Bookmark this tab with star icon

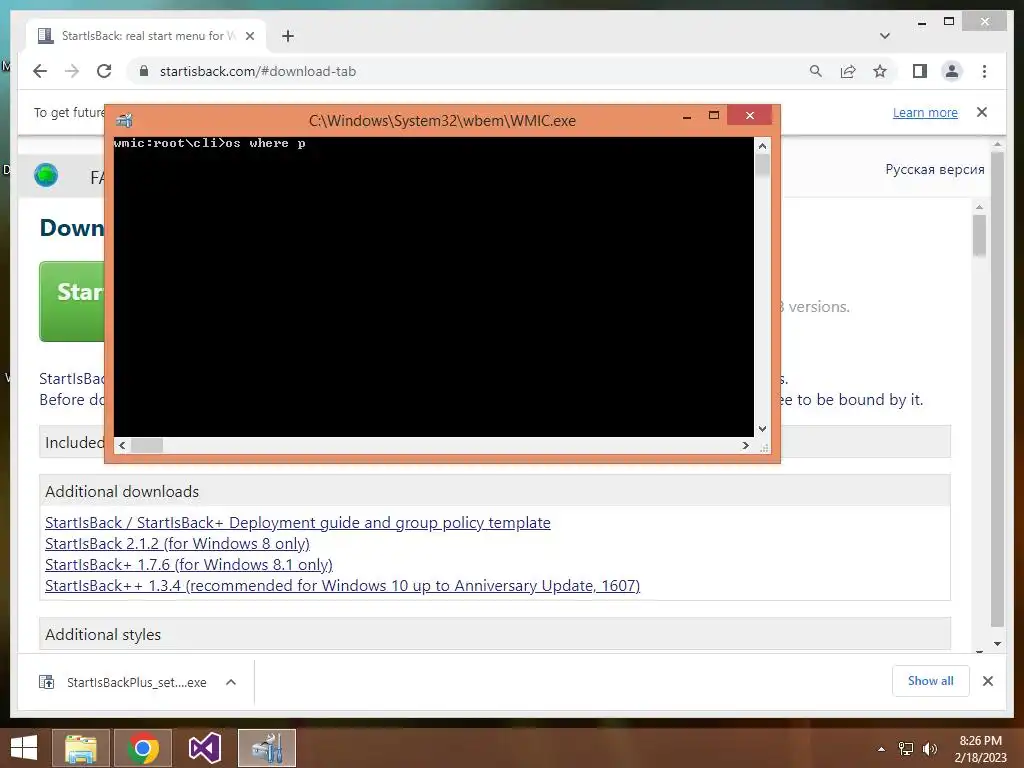coord(880,71)
